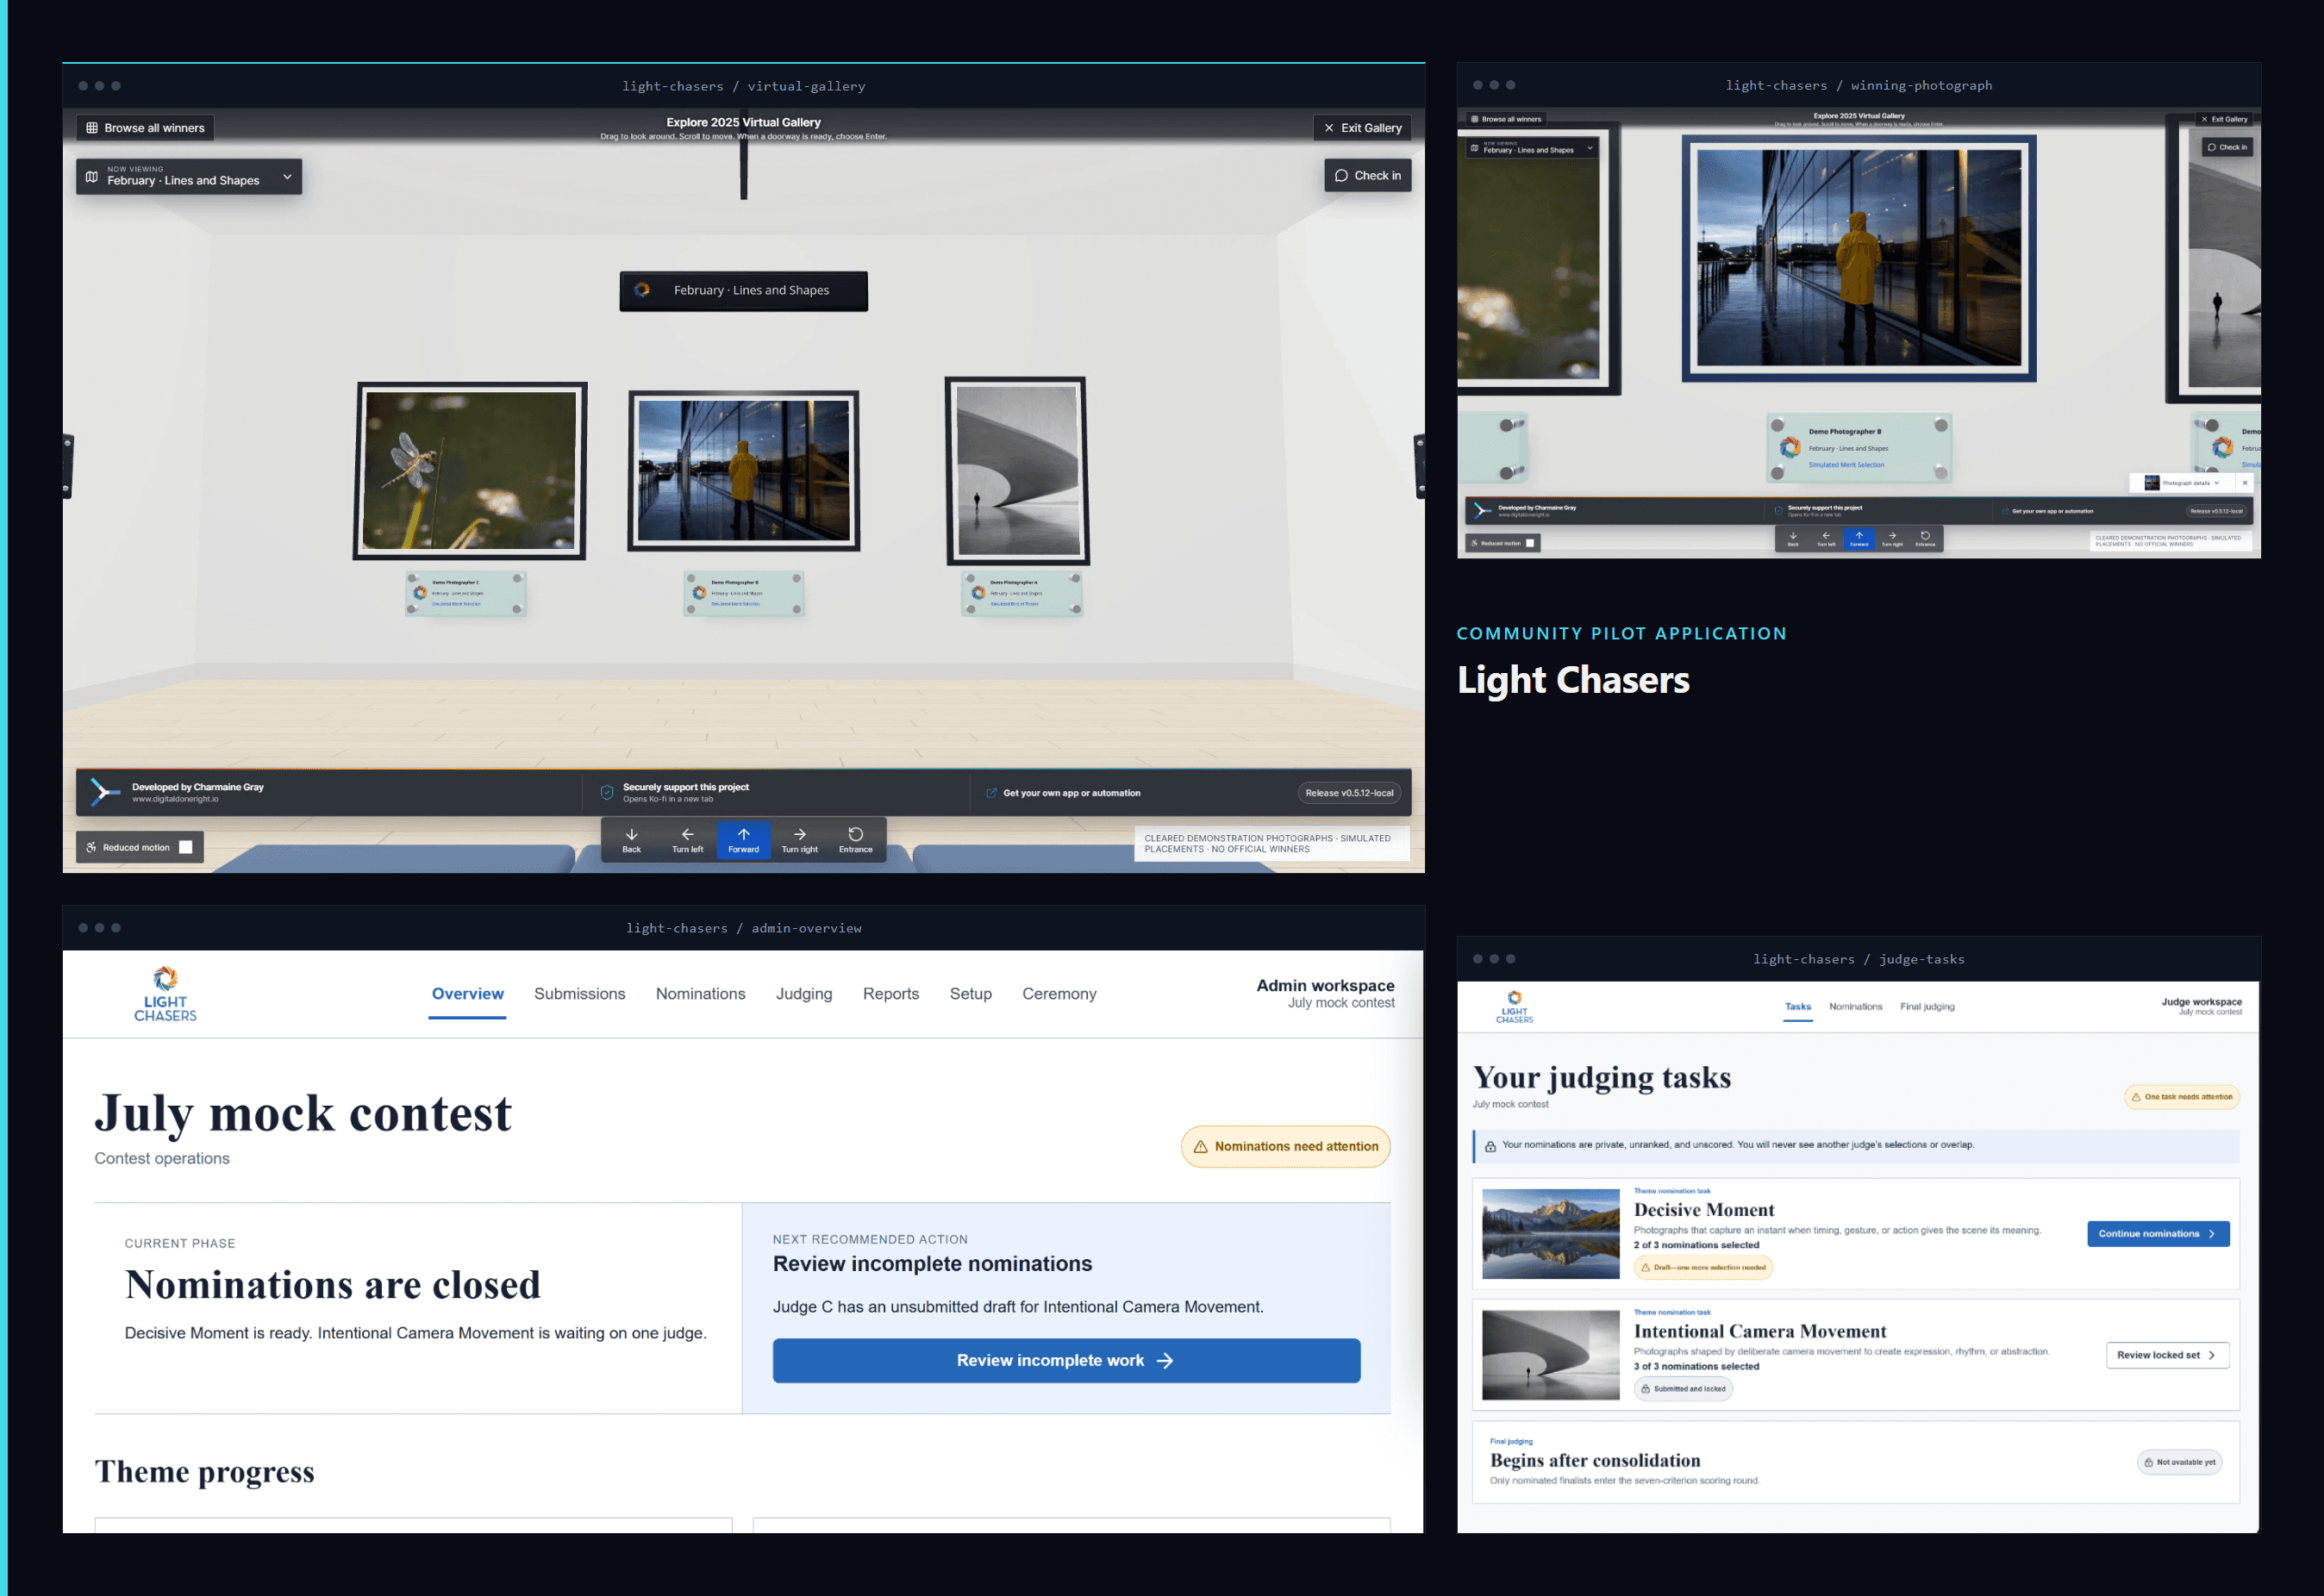Click the Review incomplete work button

tap(1066, 1361)
